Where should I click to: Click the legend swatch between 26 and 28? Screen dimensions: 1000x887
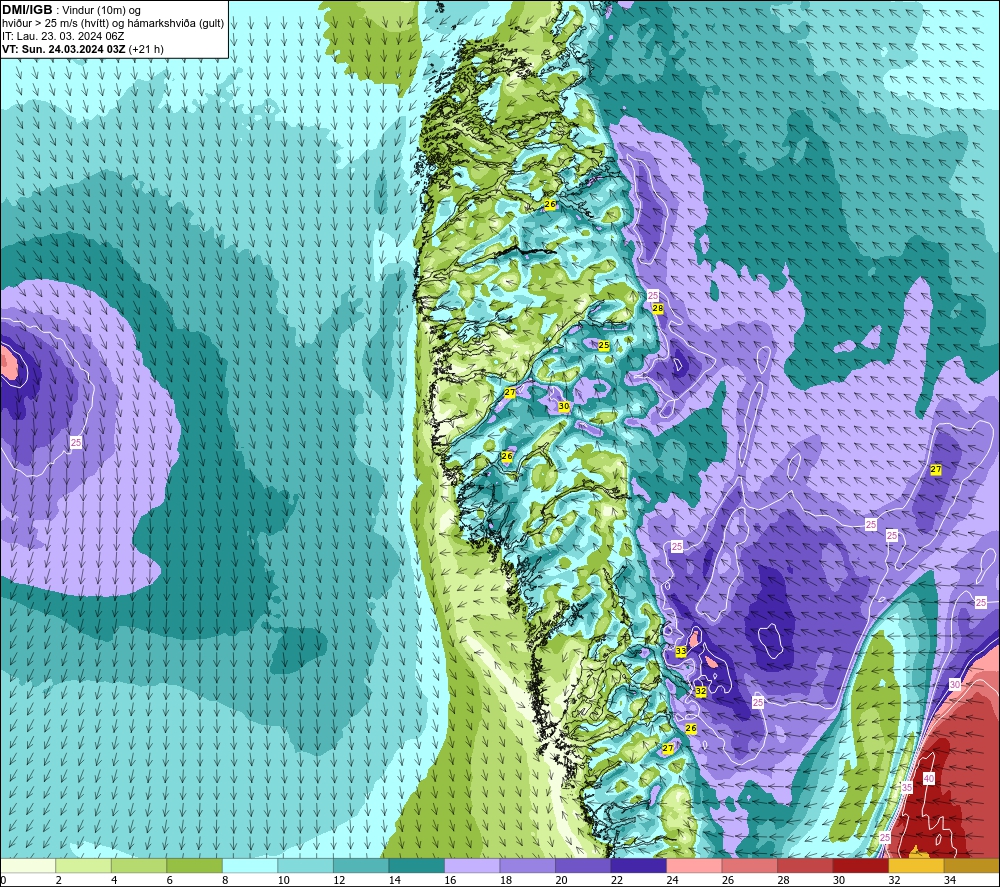[x=749, y=865]
